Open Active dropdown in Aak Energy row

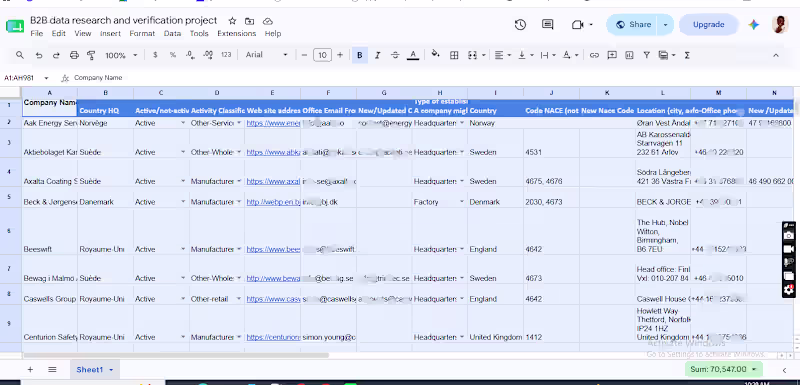pyautogui.click(x=183, y=123)
